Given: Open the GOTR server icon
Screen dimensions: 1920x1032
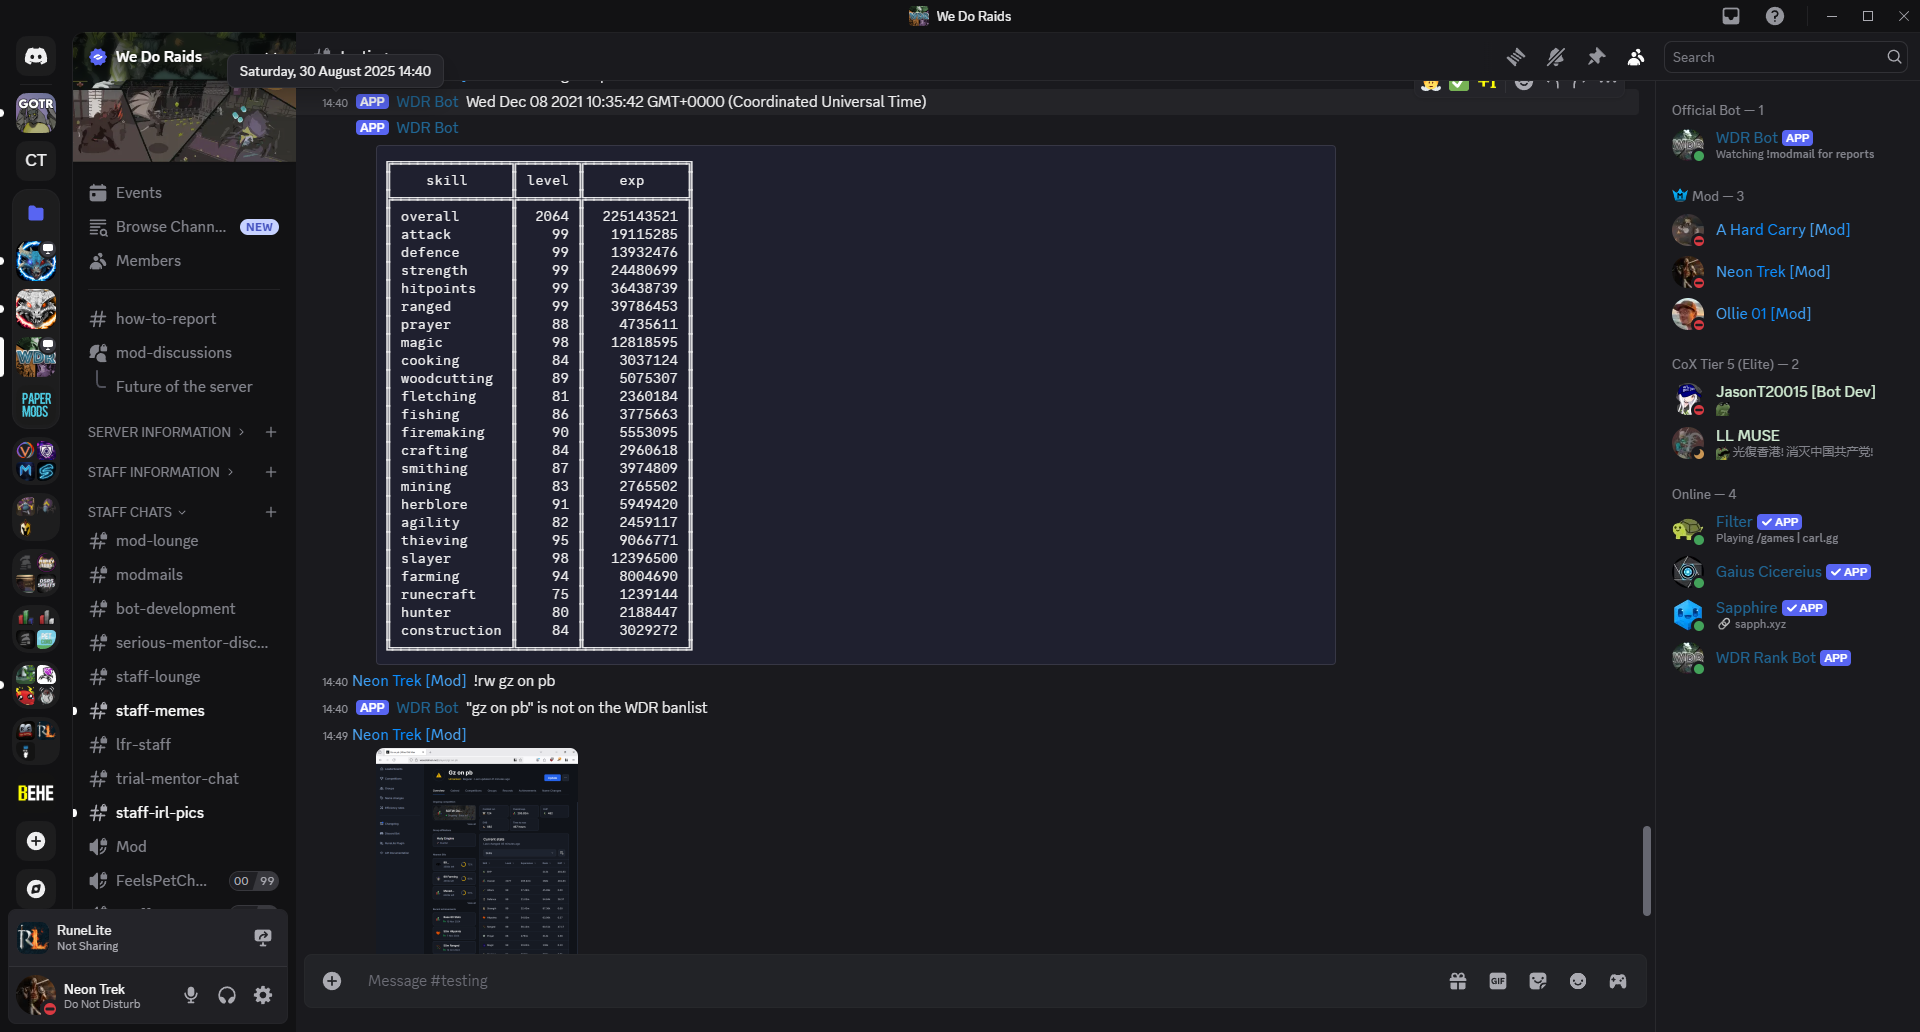Looking at the screenshot, I should coord(36,113).
